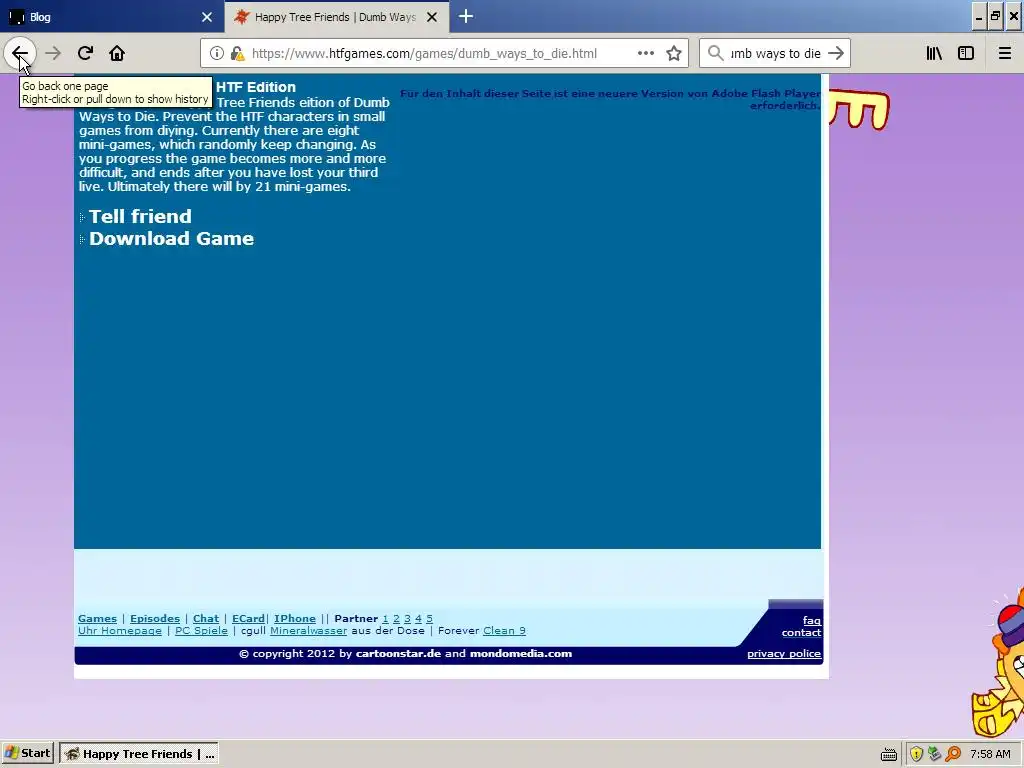Open the Mineralwasser link
Image resolution: width=1024 pixels, height=768 pixels.
coord(308,631)
